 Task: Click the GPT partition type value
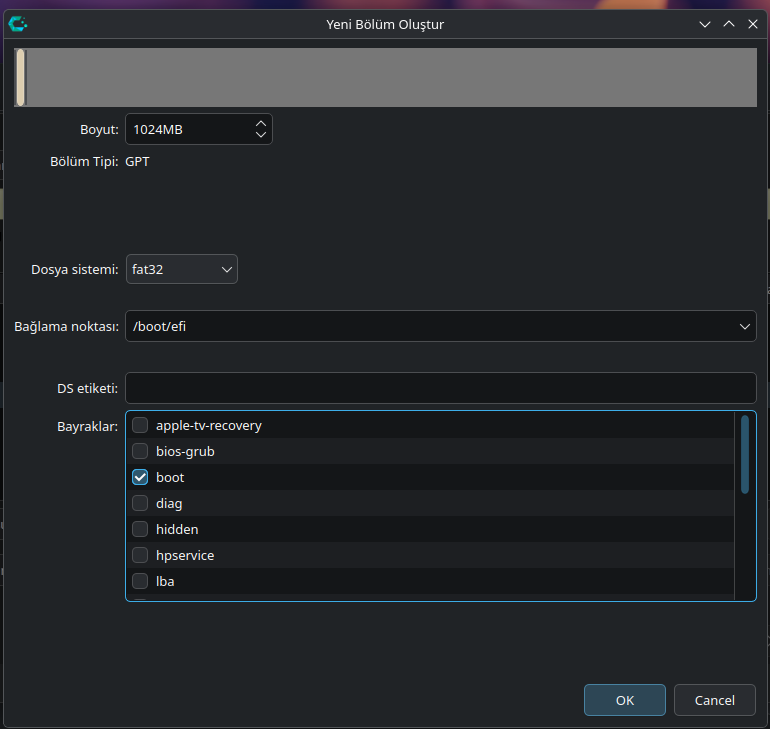(x=137, y=162)
